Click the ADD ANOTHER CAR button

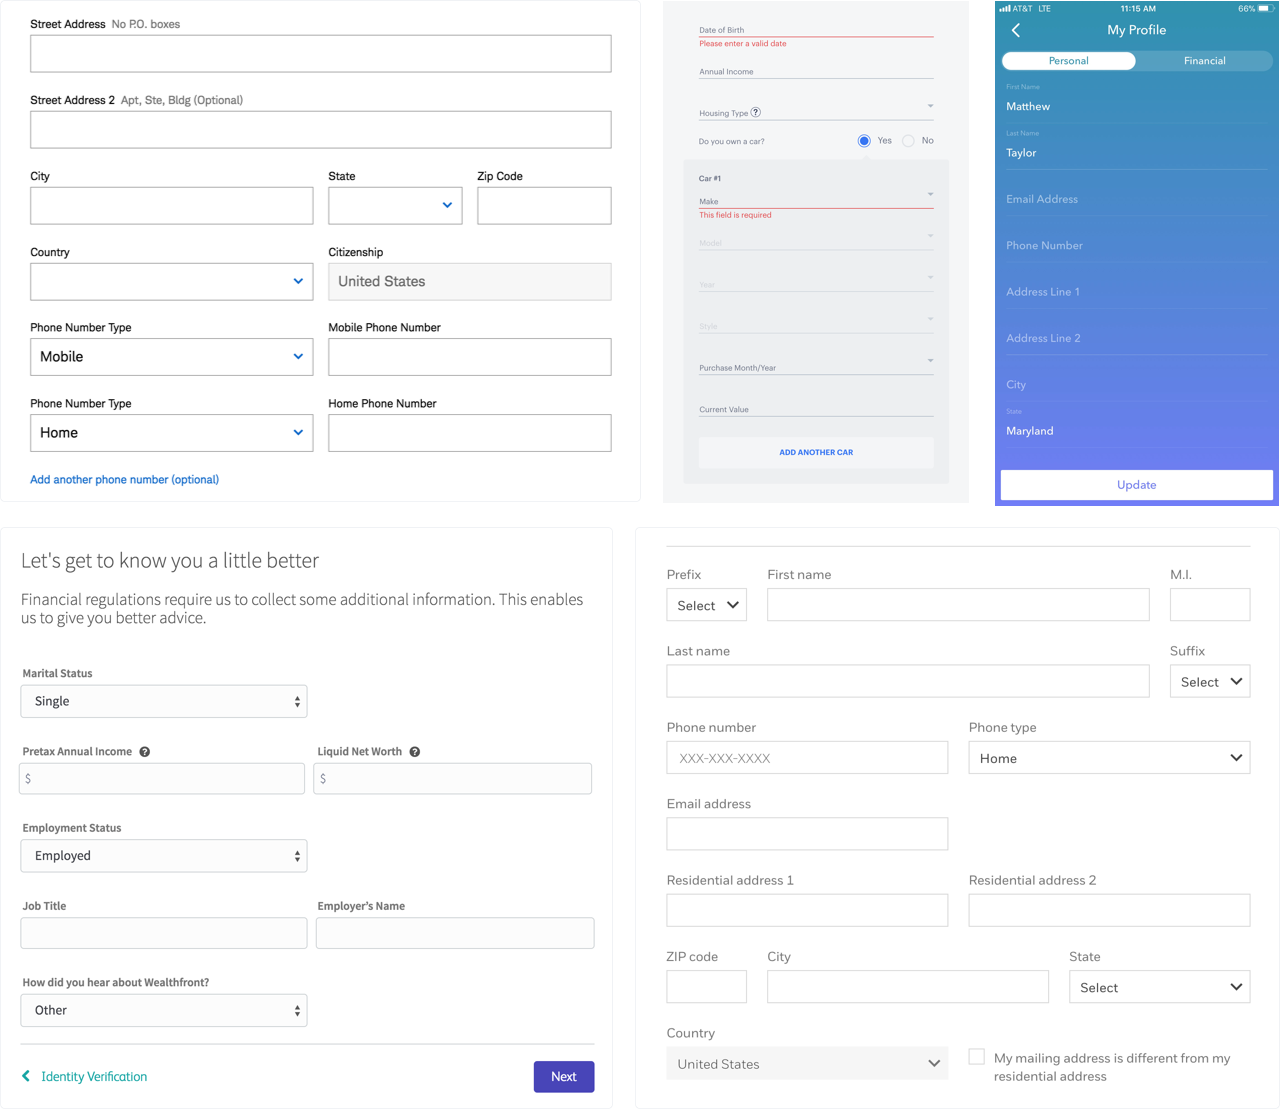(x=816, y=452)
